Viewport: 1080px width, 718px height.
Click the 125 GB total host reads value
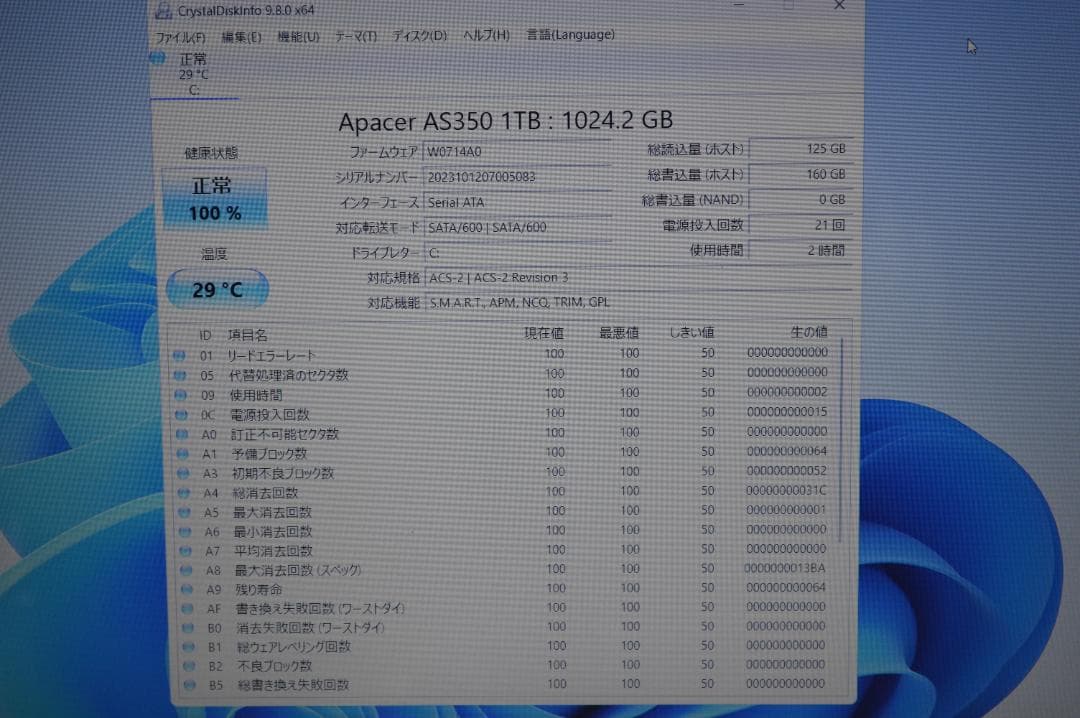[800, 149]
